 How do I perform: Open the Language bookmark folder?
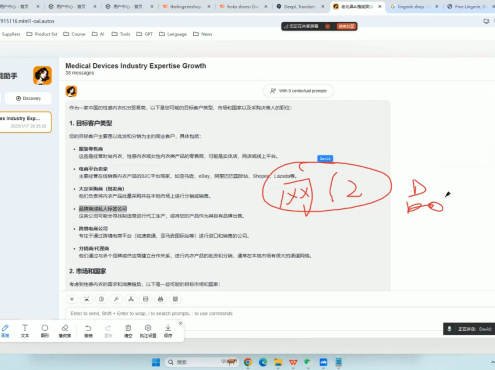pos(173,34)
